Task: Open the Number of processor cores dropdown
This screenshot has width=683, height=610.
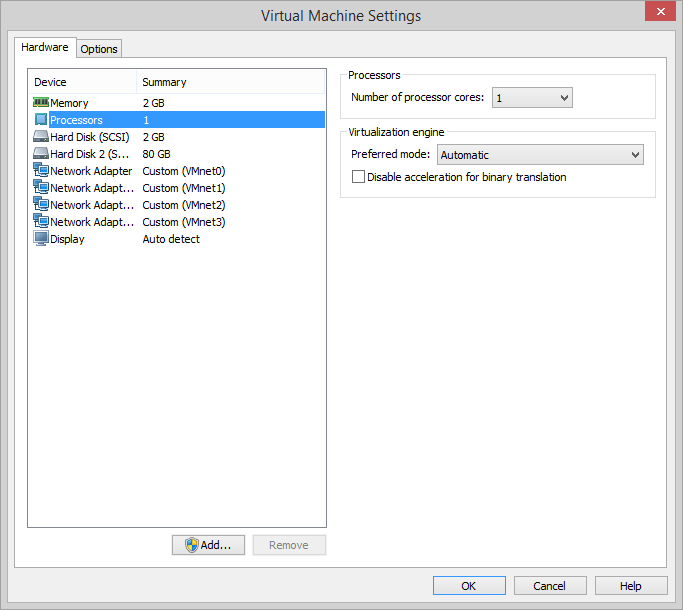Action: pos(532,98)
